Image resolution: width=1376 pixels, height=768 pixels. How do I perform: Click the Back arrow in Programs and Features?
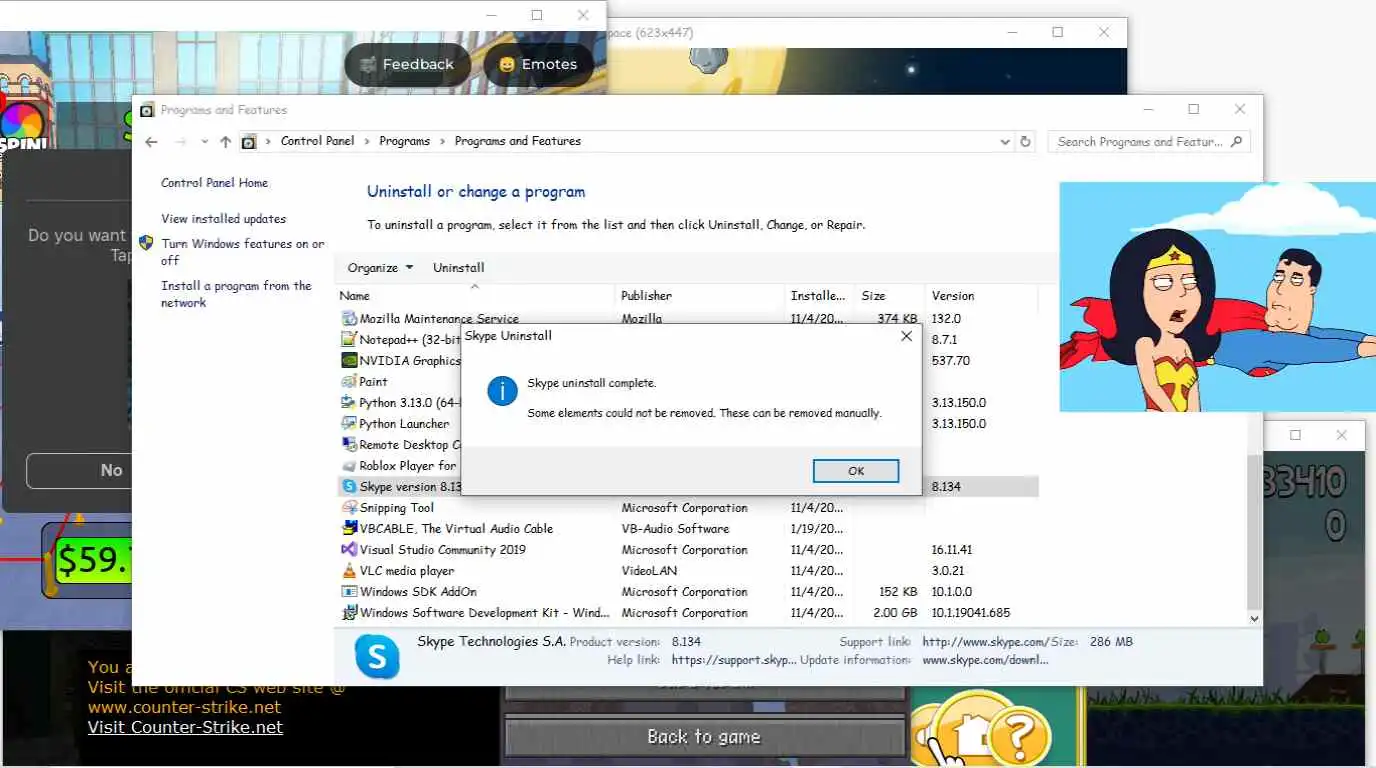tap(151, 142)
